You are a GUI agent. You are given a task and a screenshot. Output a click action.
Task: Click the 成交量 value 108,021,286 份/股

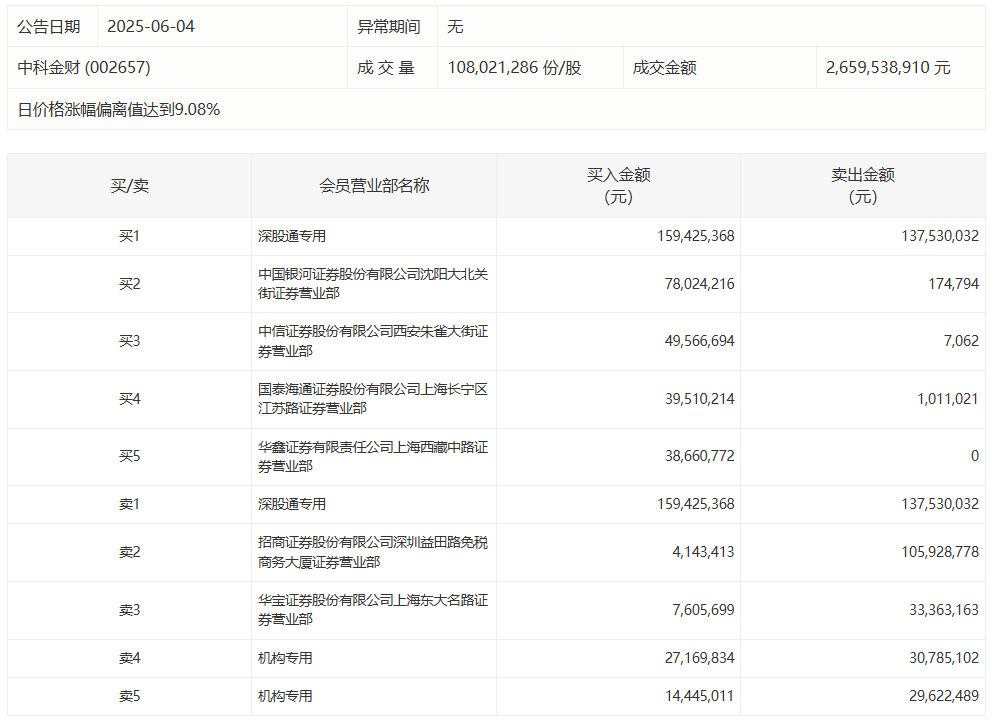point(514,68)
